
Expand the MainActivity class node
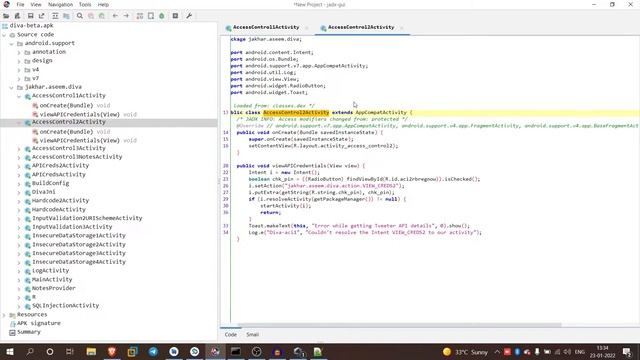19,280
